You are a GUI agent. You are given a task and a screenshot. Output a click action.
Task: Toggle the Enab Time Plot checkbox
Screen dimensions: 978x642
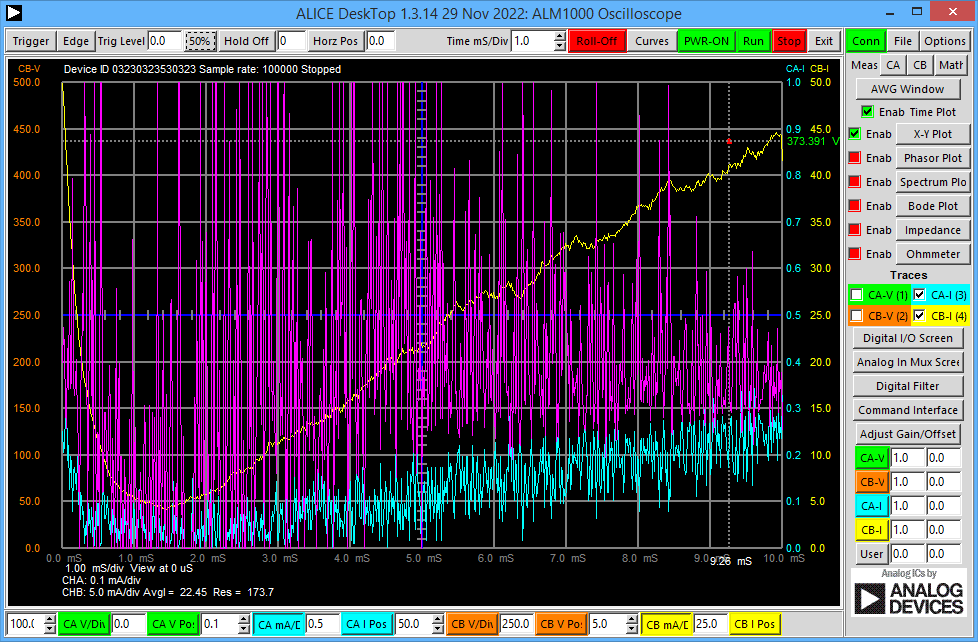[x=867, y=111]
